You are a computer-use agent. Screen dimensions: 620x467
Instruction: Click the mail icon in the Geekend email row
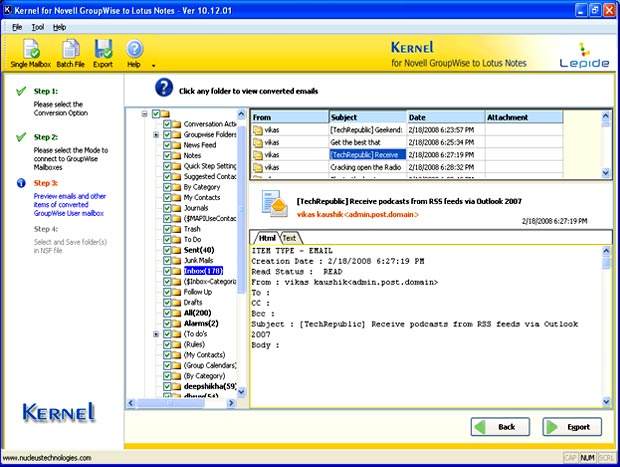(x=258, y=130)
